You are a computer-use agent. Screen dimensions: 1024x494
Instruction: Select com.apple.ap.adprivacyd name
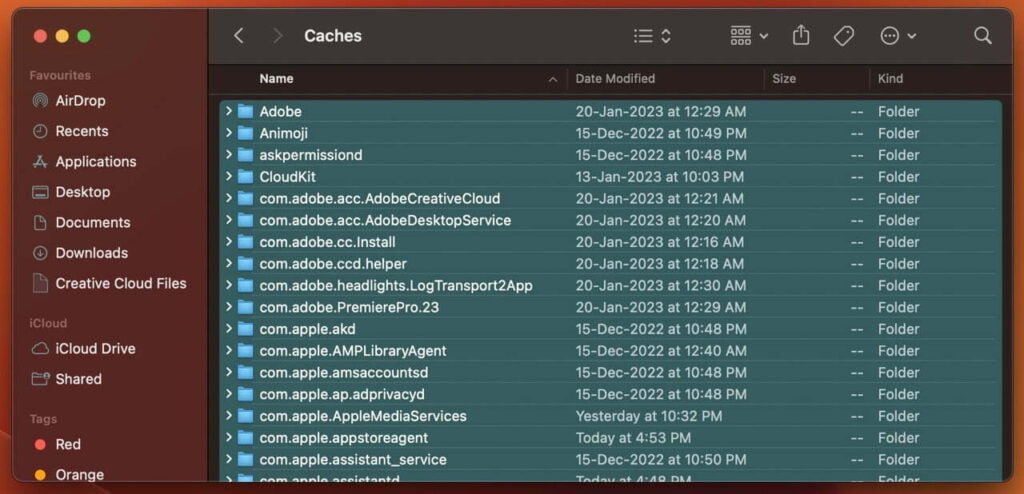coord(342,394)
